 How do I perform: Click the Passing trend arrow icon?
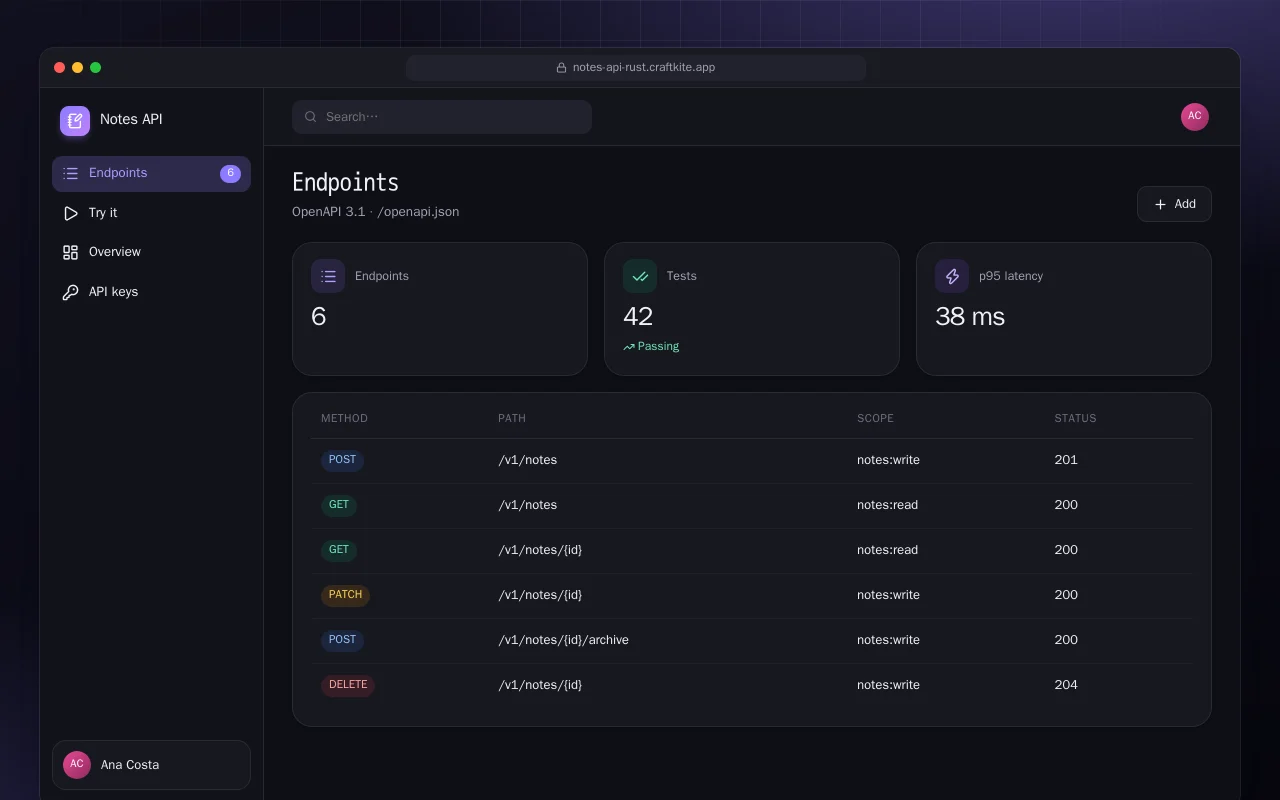coord(629,347)
